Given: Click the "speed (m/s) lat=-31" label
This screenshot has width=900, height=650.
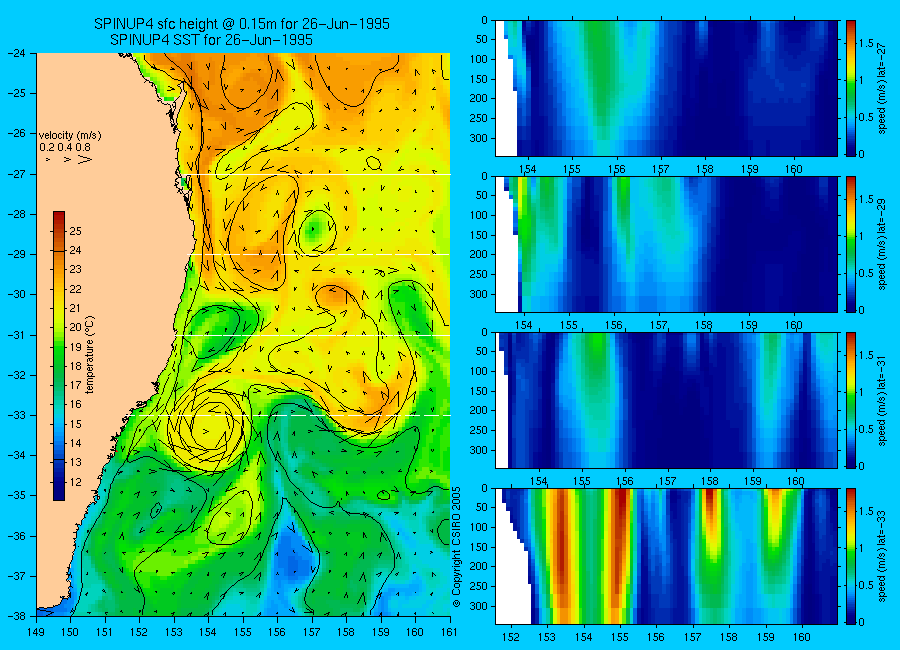Looking at the screenshot, I should 883,400.
